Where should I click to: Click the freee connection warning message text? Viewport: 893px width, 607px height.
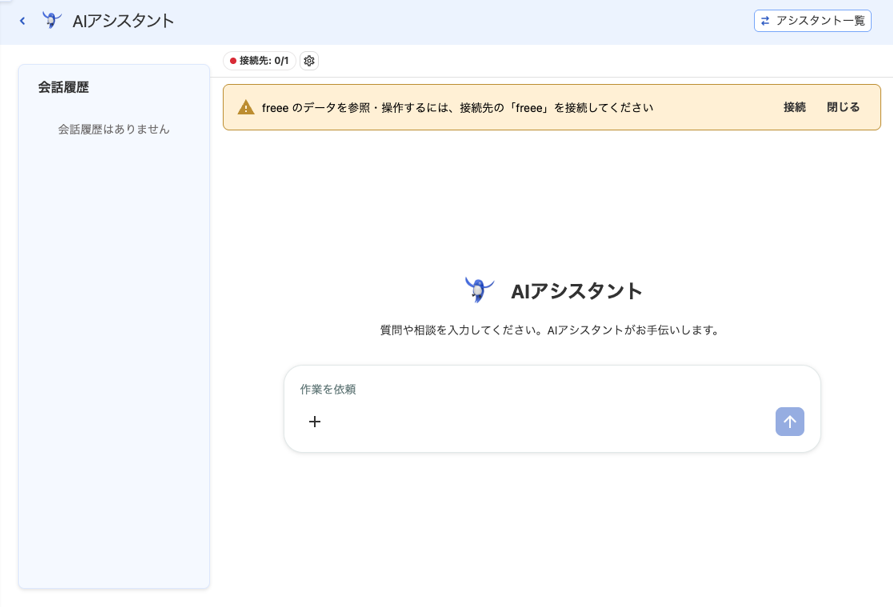457,108
